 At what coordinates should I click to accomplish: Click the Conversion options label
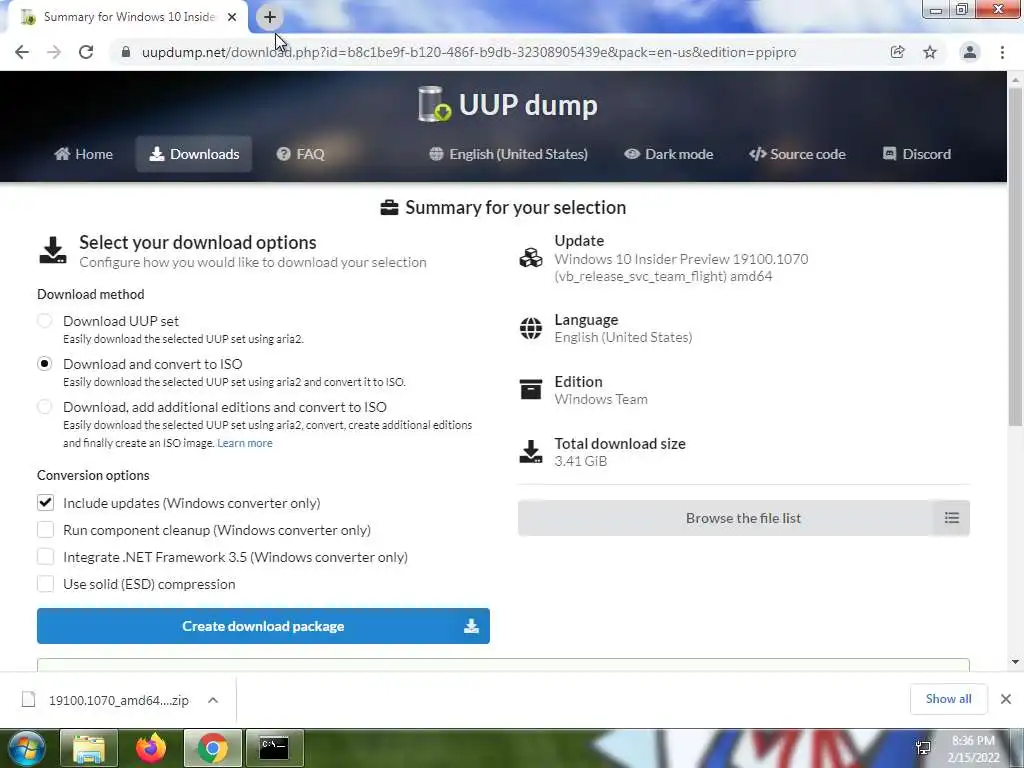pyautogui.click(x=93, y=475)
